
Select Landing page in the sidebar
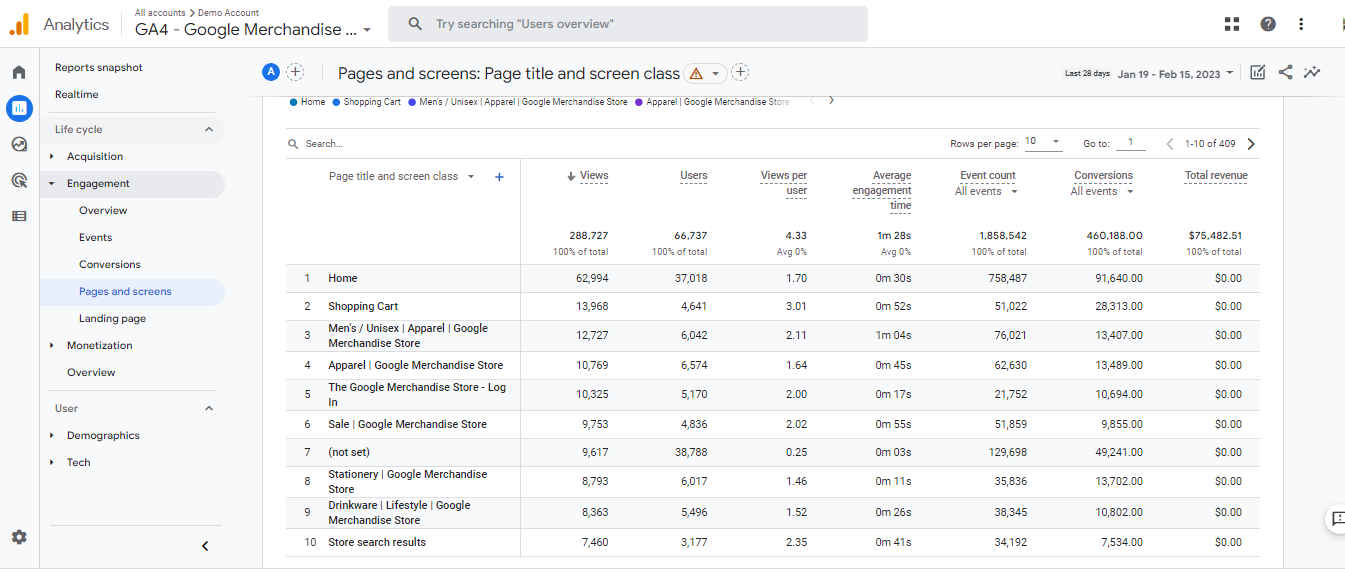pyautogui.click(x=113, y=318)
